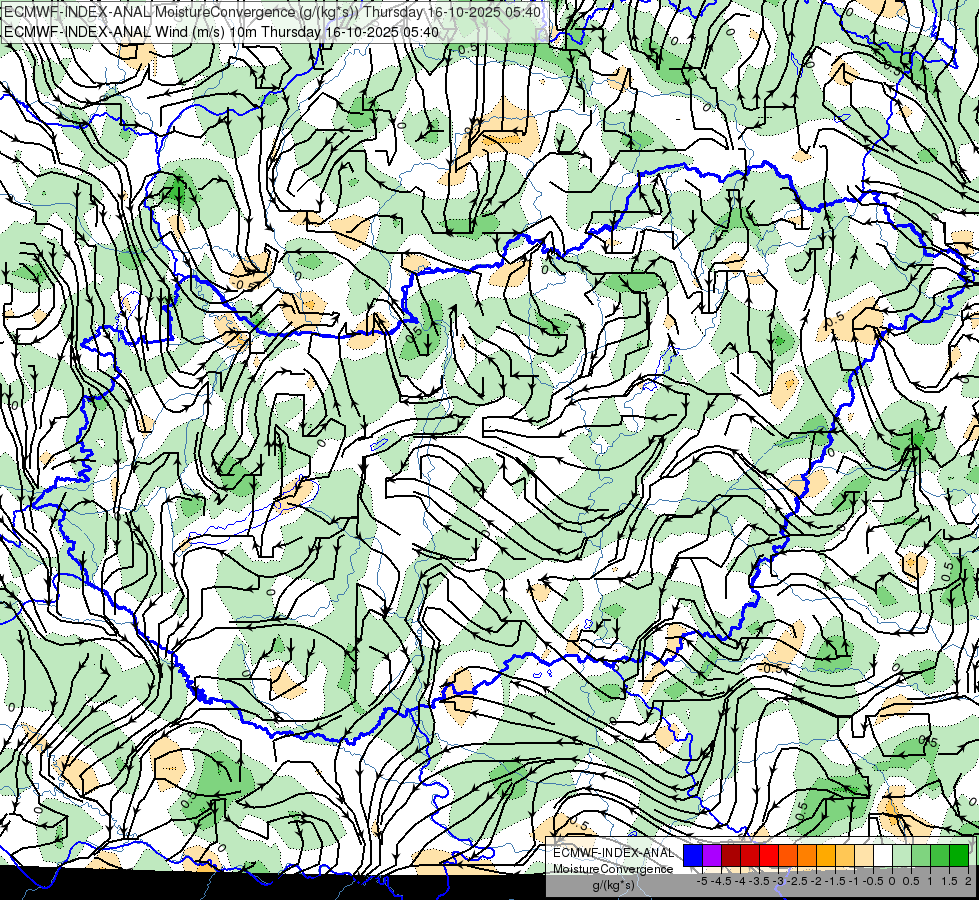
Task: Click the -5 tick label on the legend
Action: [702, 881]
